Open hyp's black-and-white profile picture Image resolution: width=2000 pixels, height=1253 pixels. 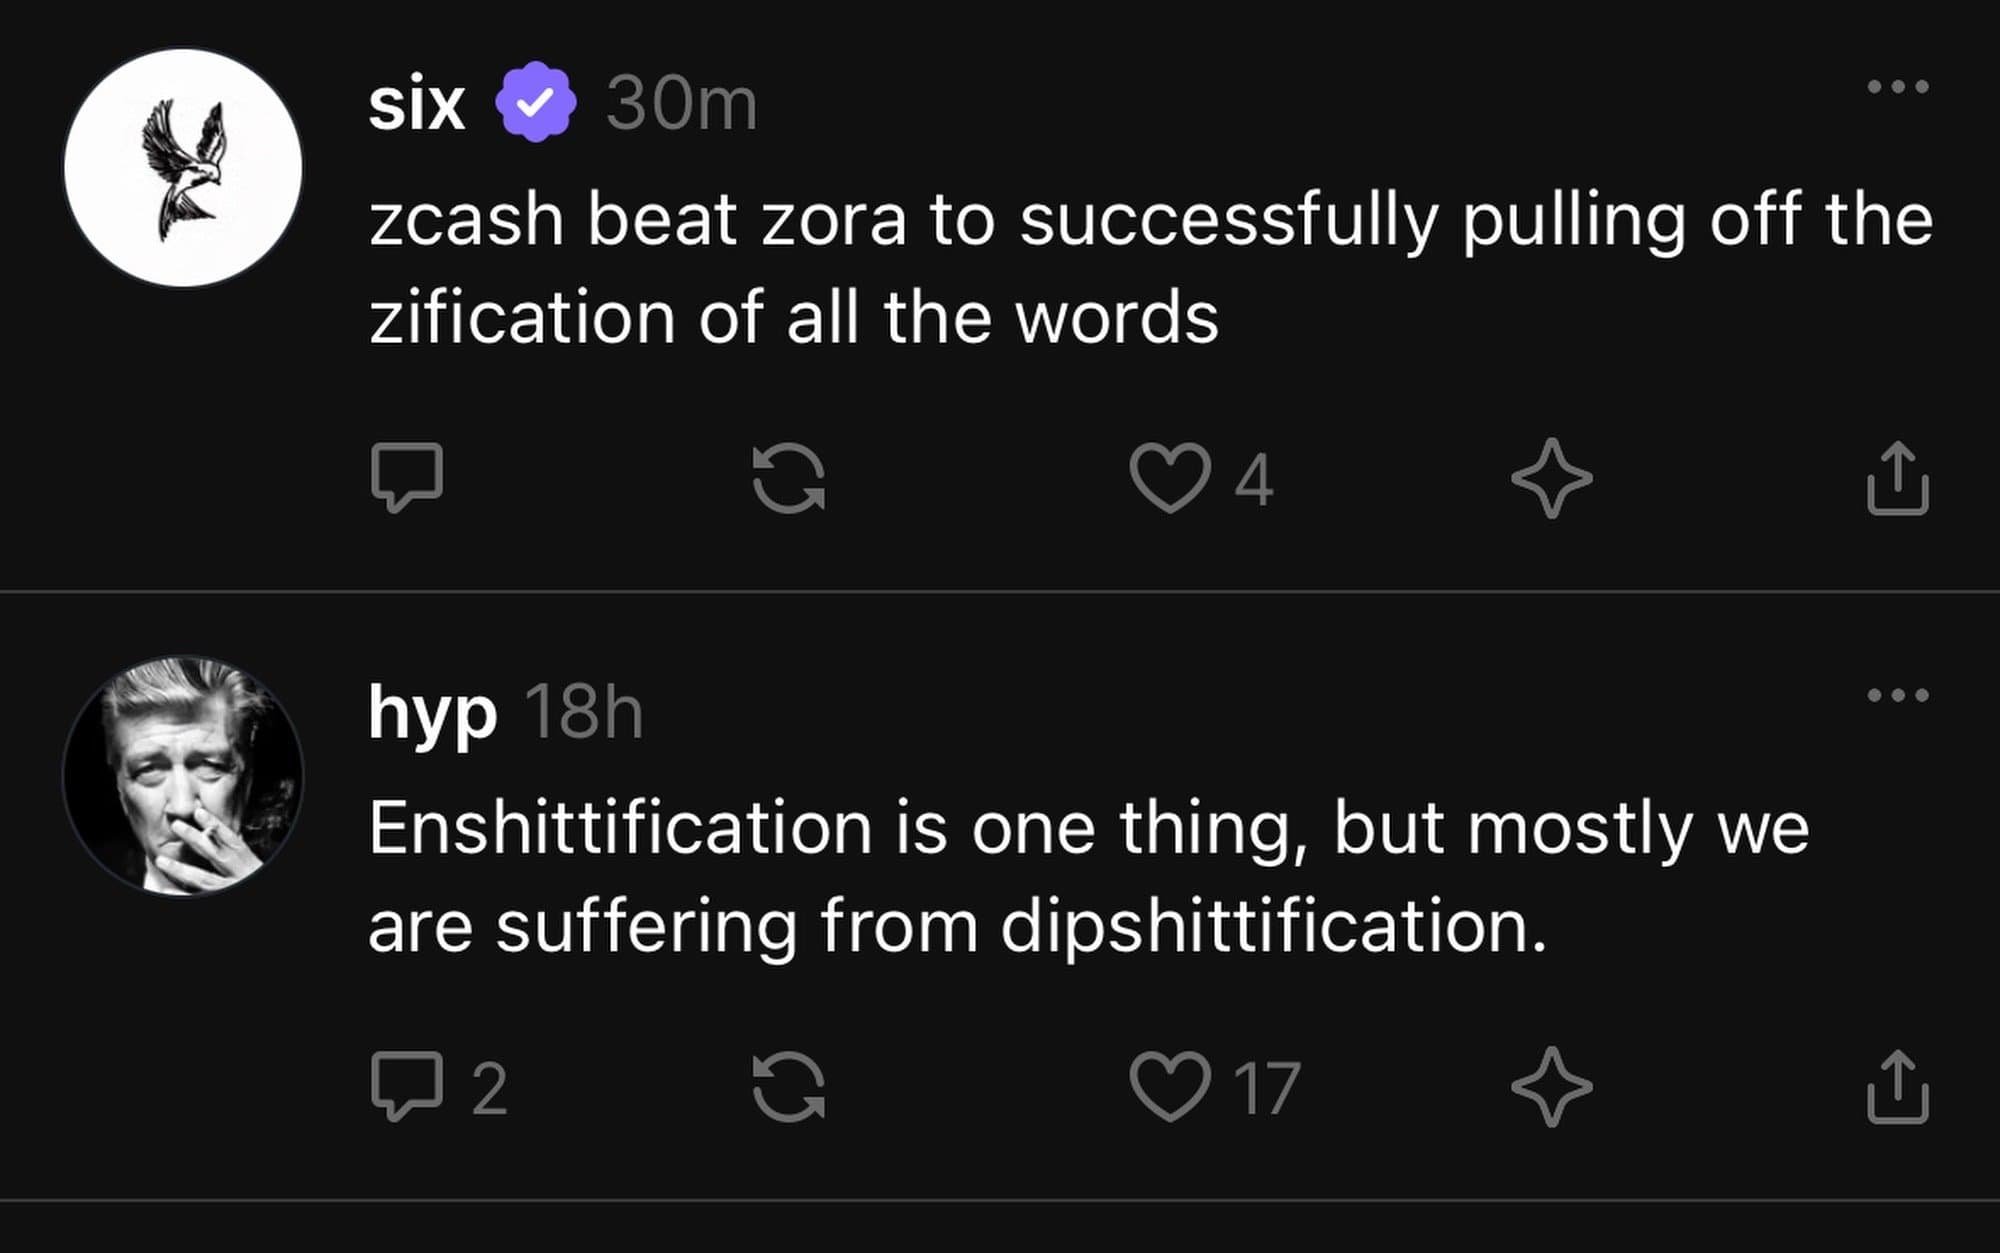click(x=183, y=776)
